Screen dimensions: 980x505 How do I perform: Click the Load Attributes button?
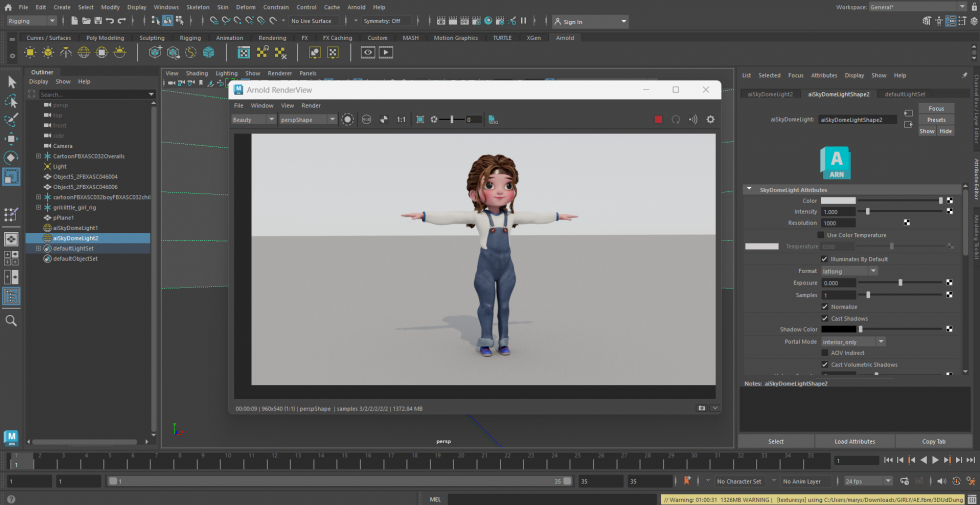coord(854,441)
